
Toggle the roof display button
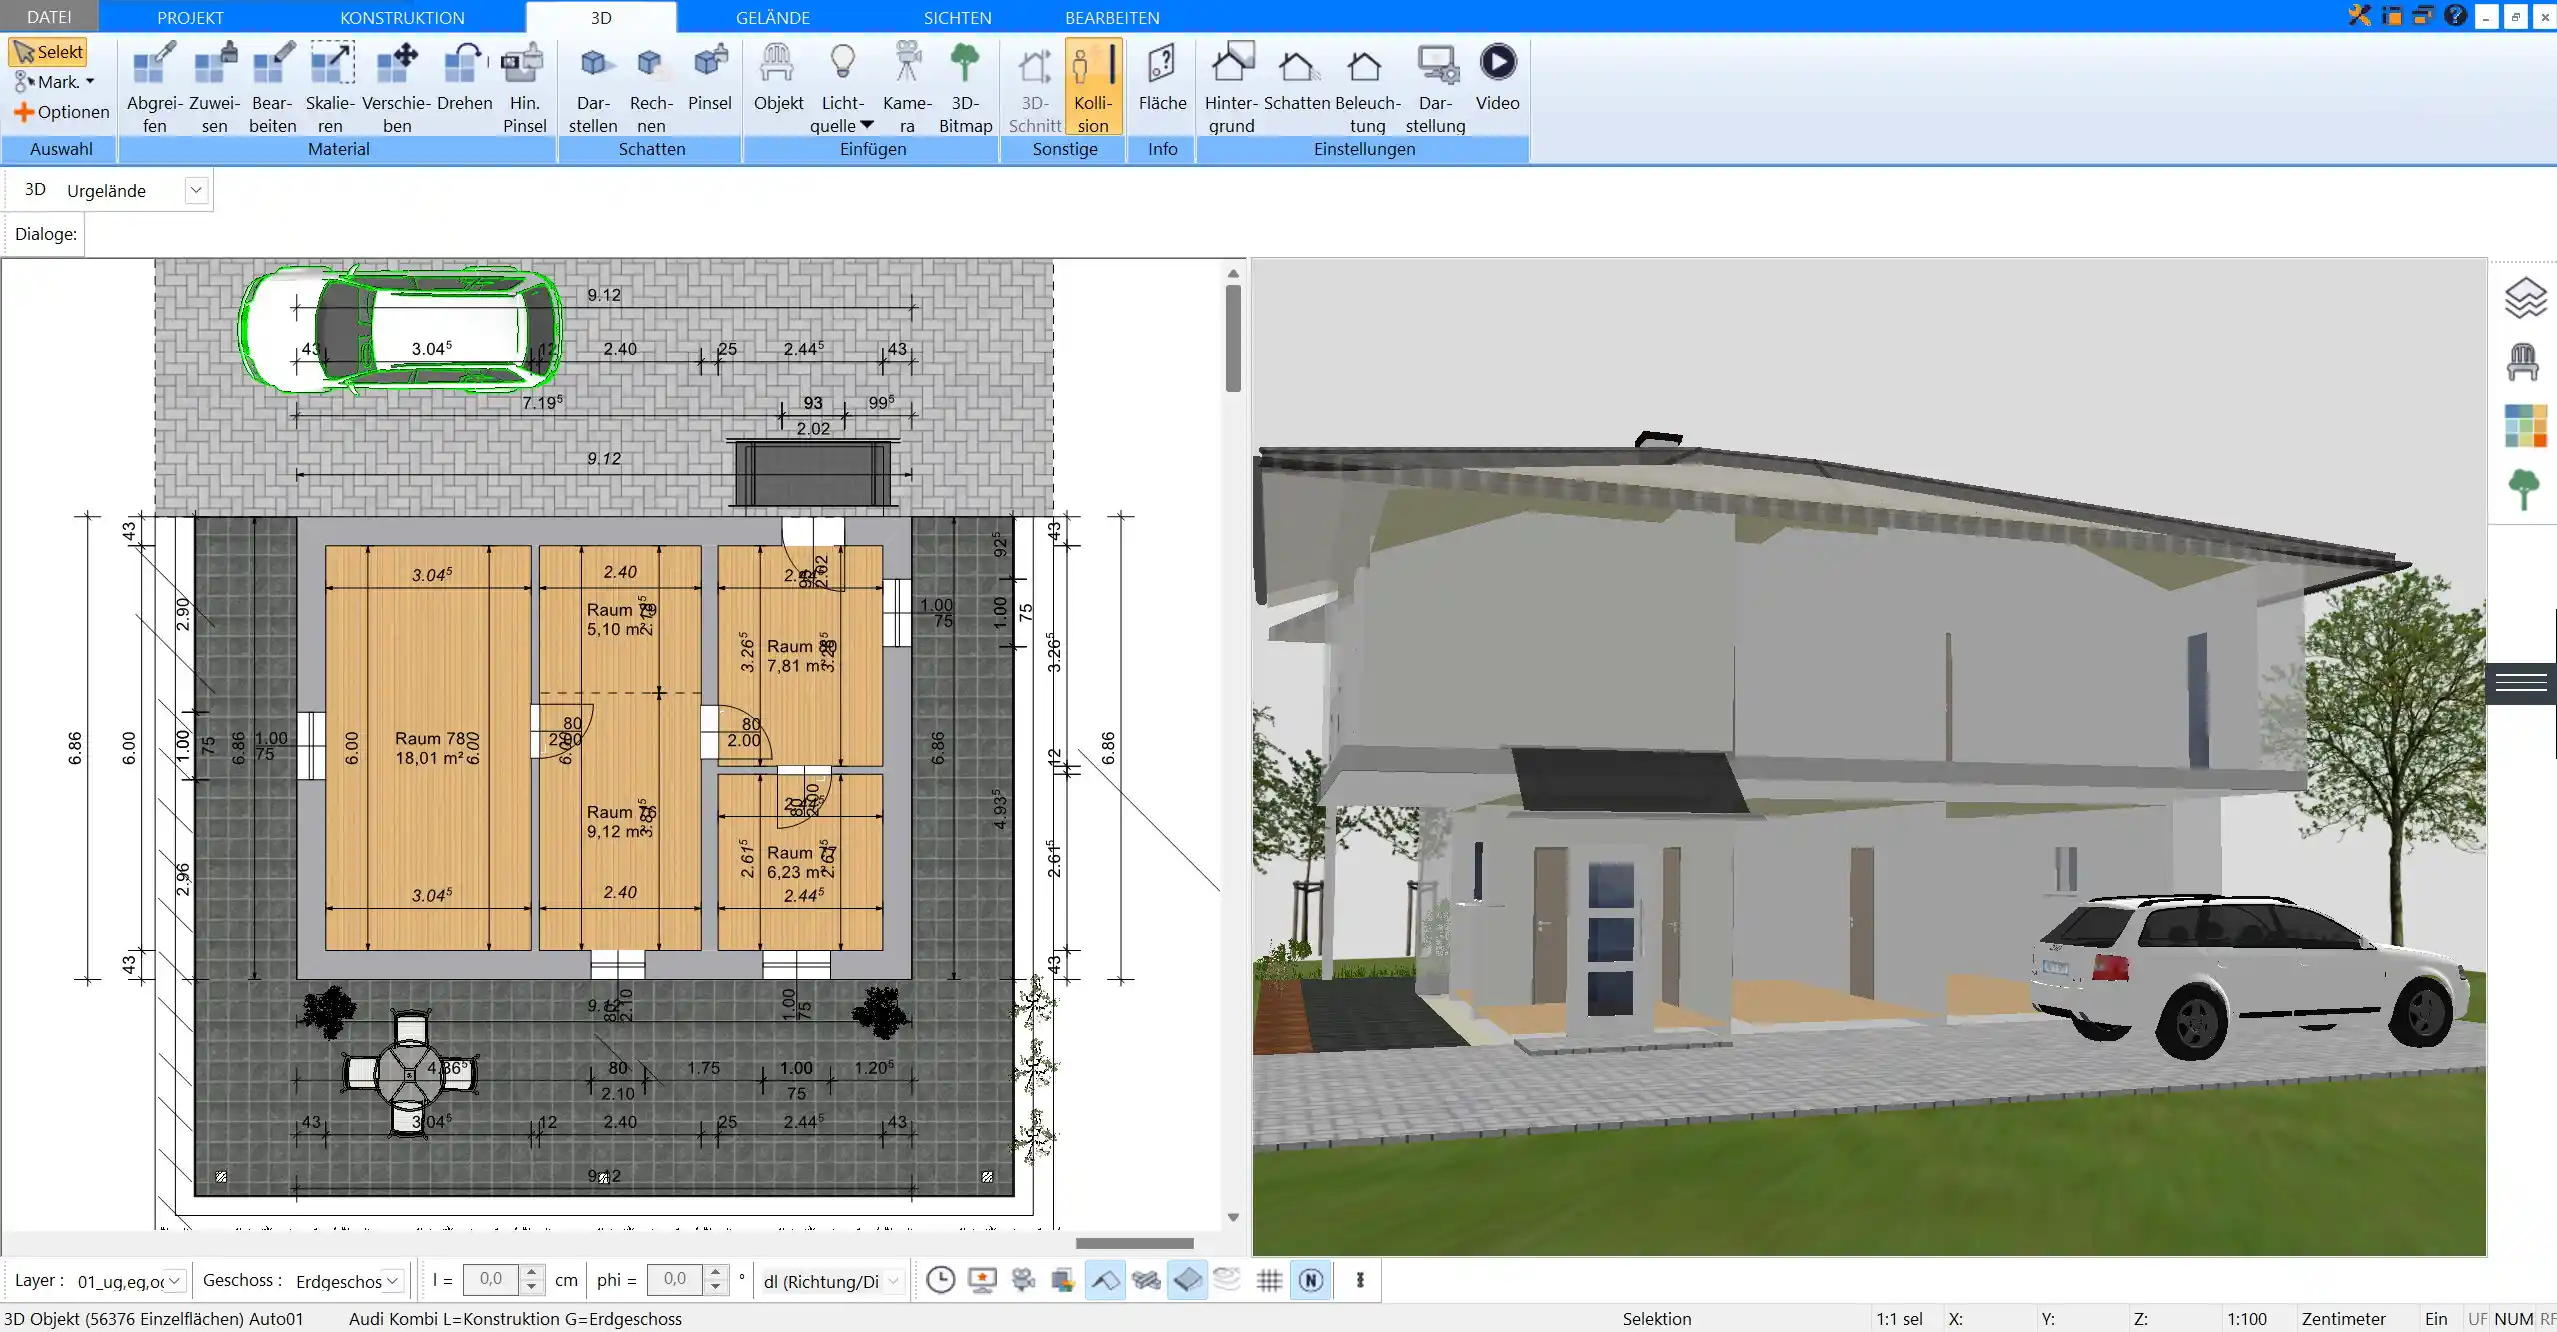point(1104,1280)
